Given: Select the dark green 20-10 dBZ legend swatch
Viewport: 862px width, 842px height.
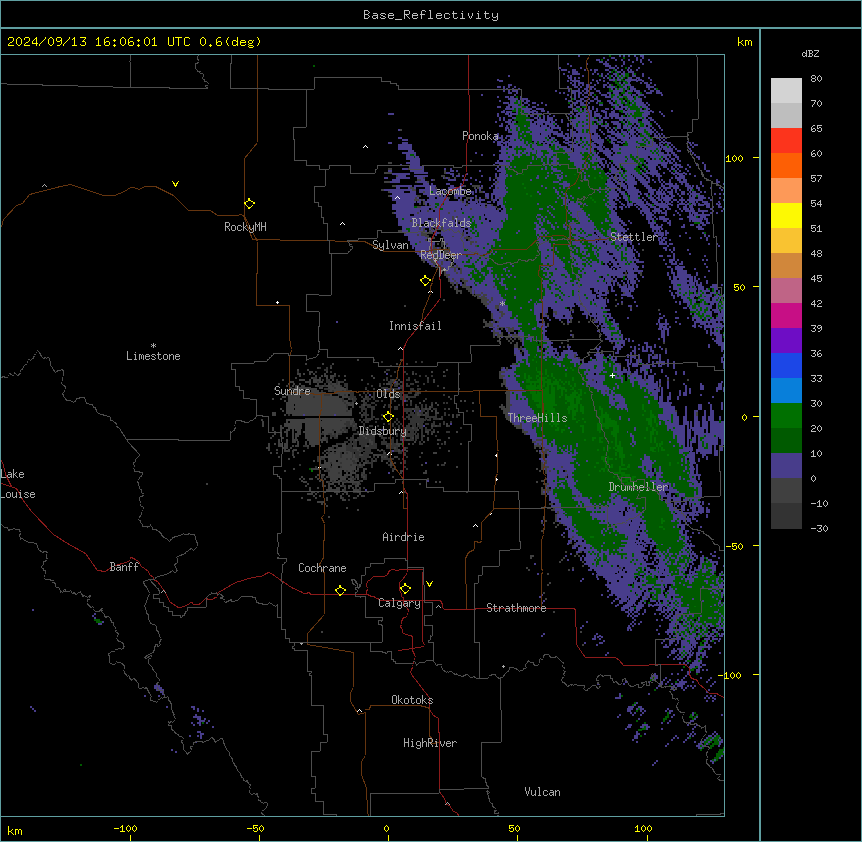Looking at the screenshot, I should point(786,441).
